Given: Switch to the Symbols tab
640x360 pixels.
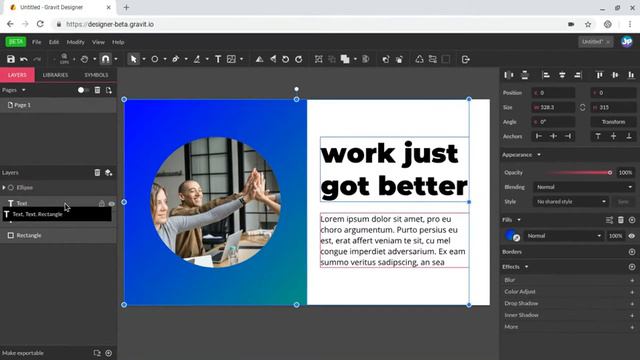Looking at the screenshot, I should tap(96, 75).
